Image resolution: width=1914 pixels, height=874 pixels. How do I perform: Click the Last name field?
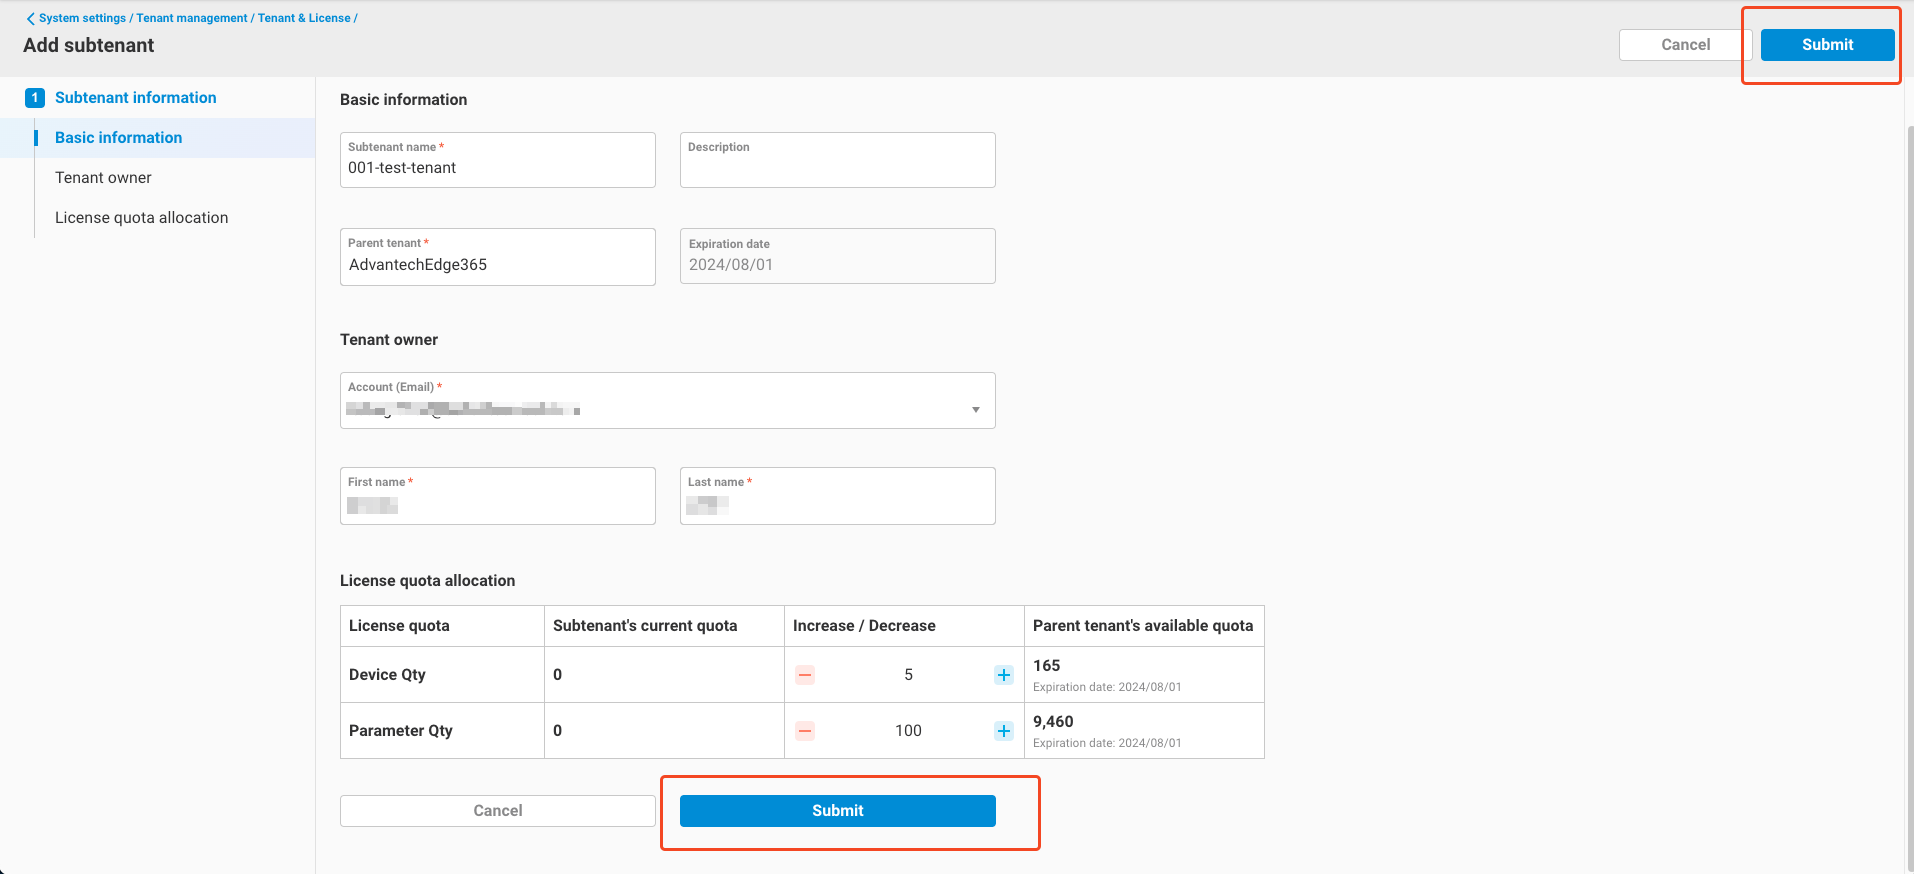[838, 496]
